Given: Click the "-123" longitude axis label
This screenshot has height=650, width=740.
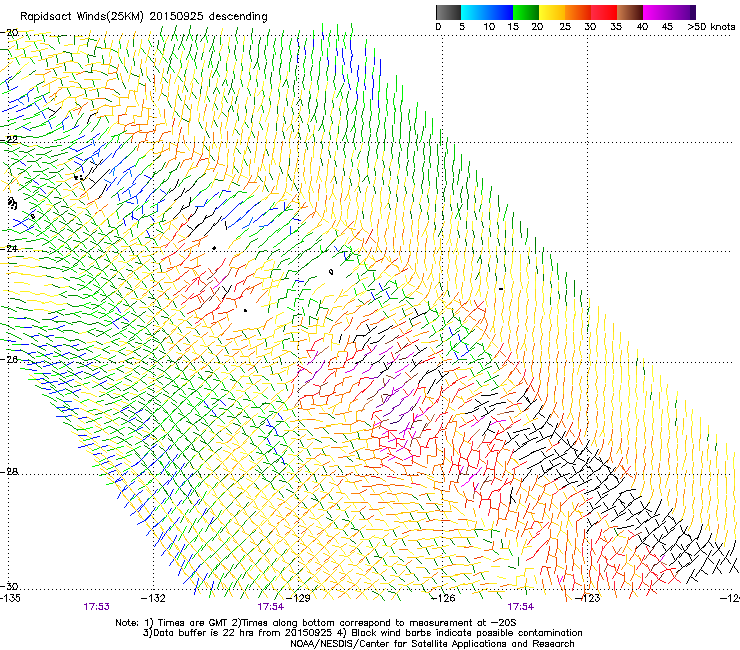Looking at the screenshot, I should tap(588, 598).
